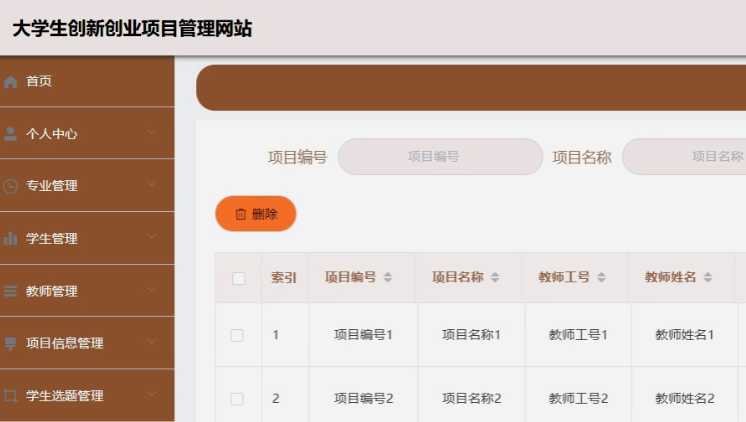Check the checkbox for row 1
The width and height of the screenshot is (746, 422).
coord(237,335)
